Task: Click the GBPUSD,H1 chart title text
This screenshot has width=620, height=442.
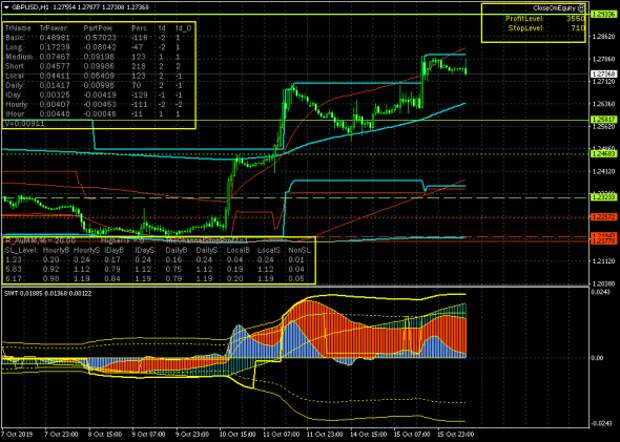Action: pyautogui.click(x=27, y=6)
